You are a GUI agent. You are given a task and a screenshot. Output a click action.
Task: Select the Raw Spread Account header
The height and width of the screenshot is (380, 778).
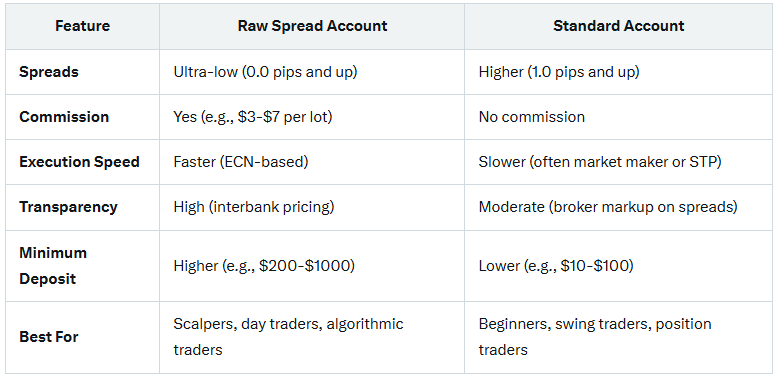point(312,26)
